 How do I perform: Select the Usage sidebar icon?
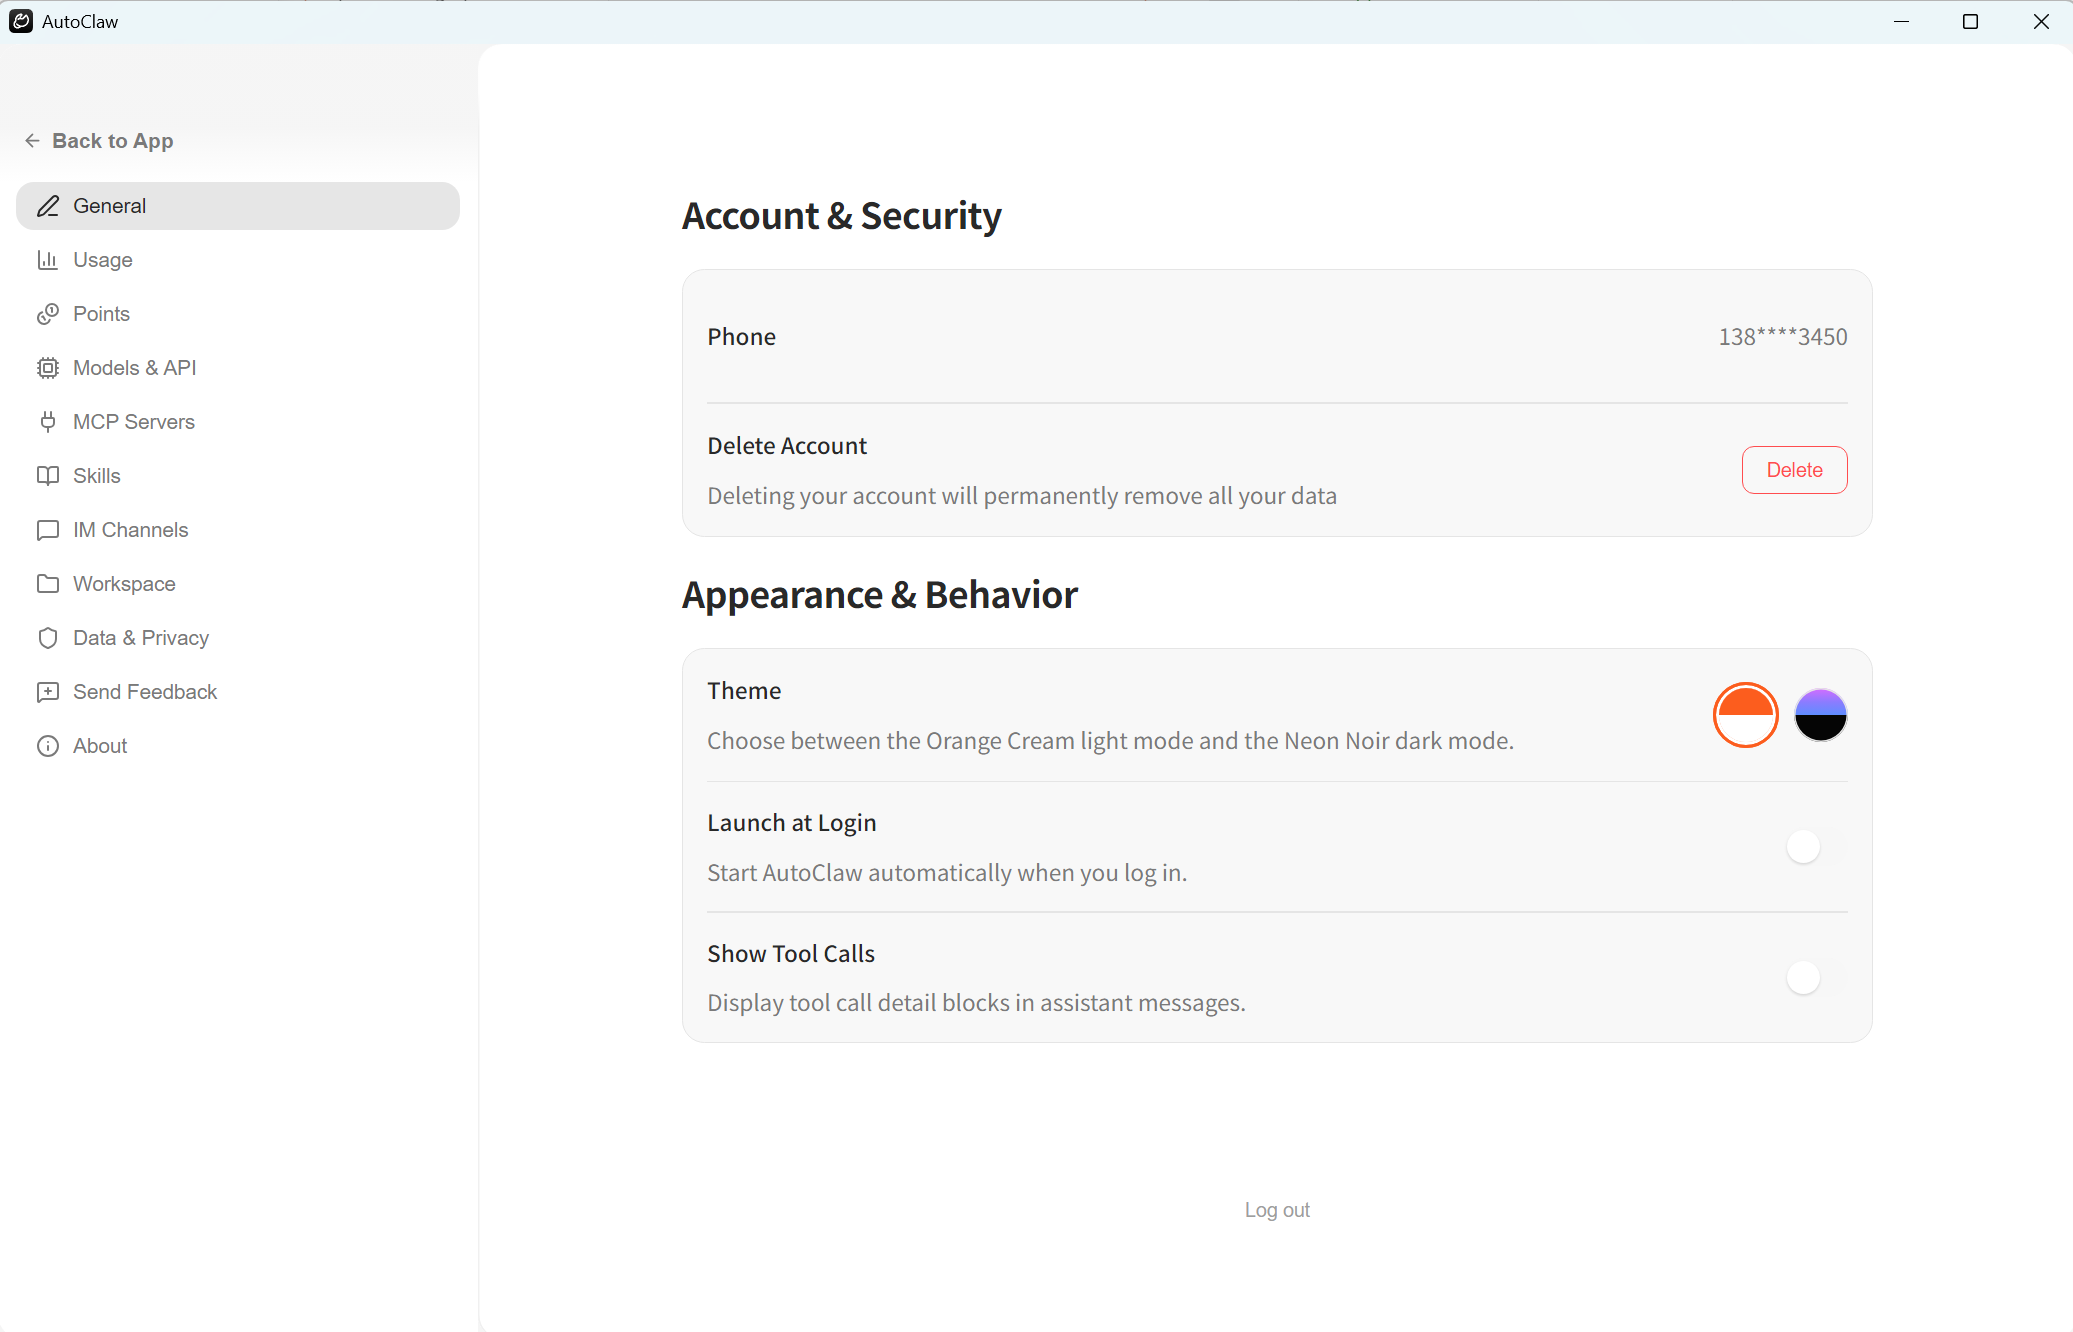click(49, 259)
